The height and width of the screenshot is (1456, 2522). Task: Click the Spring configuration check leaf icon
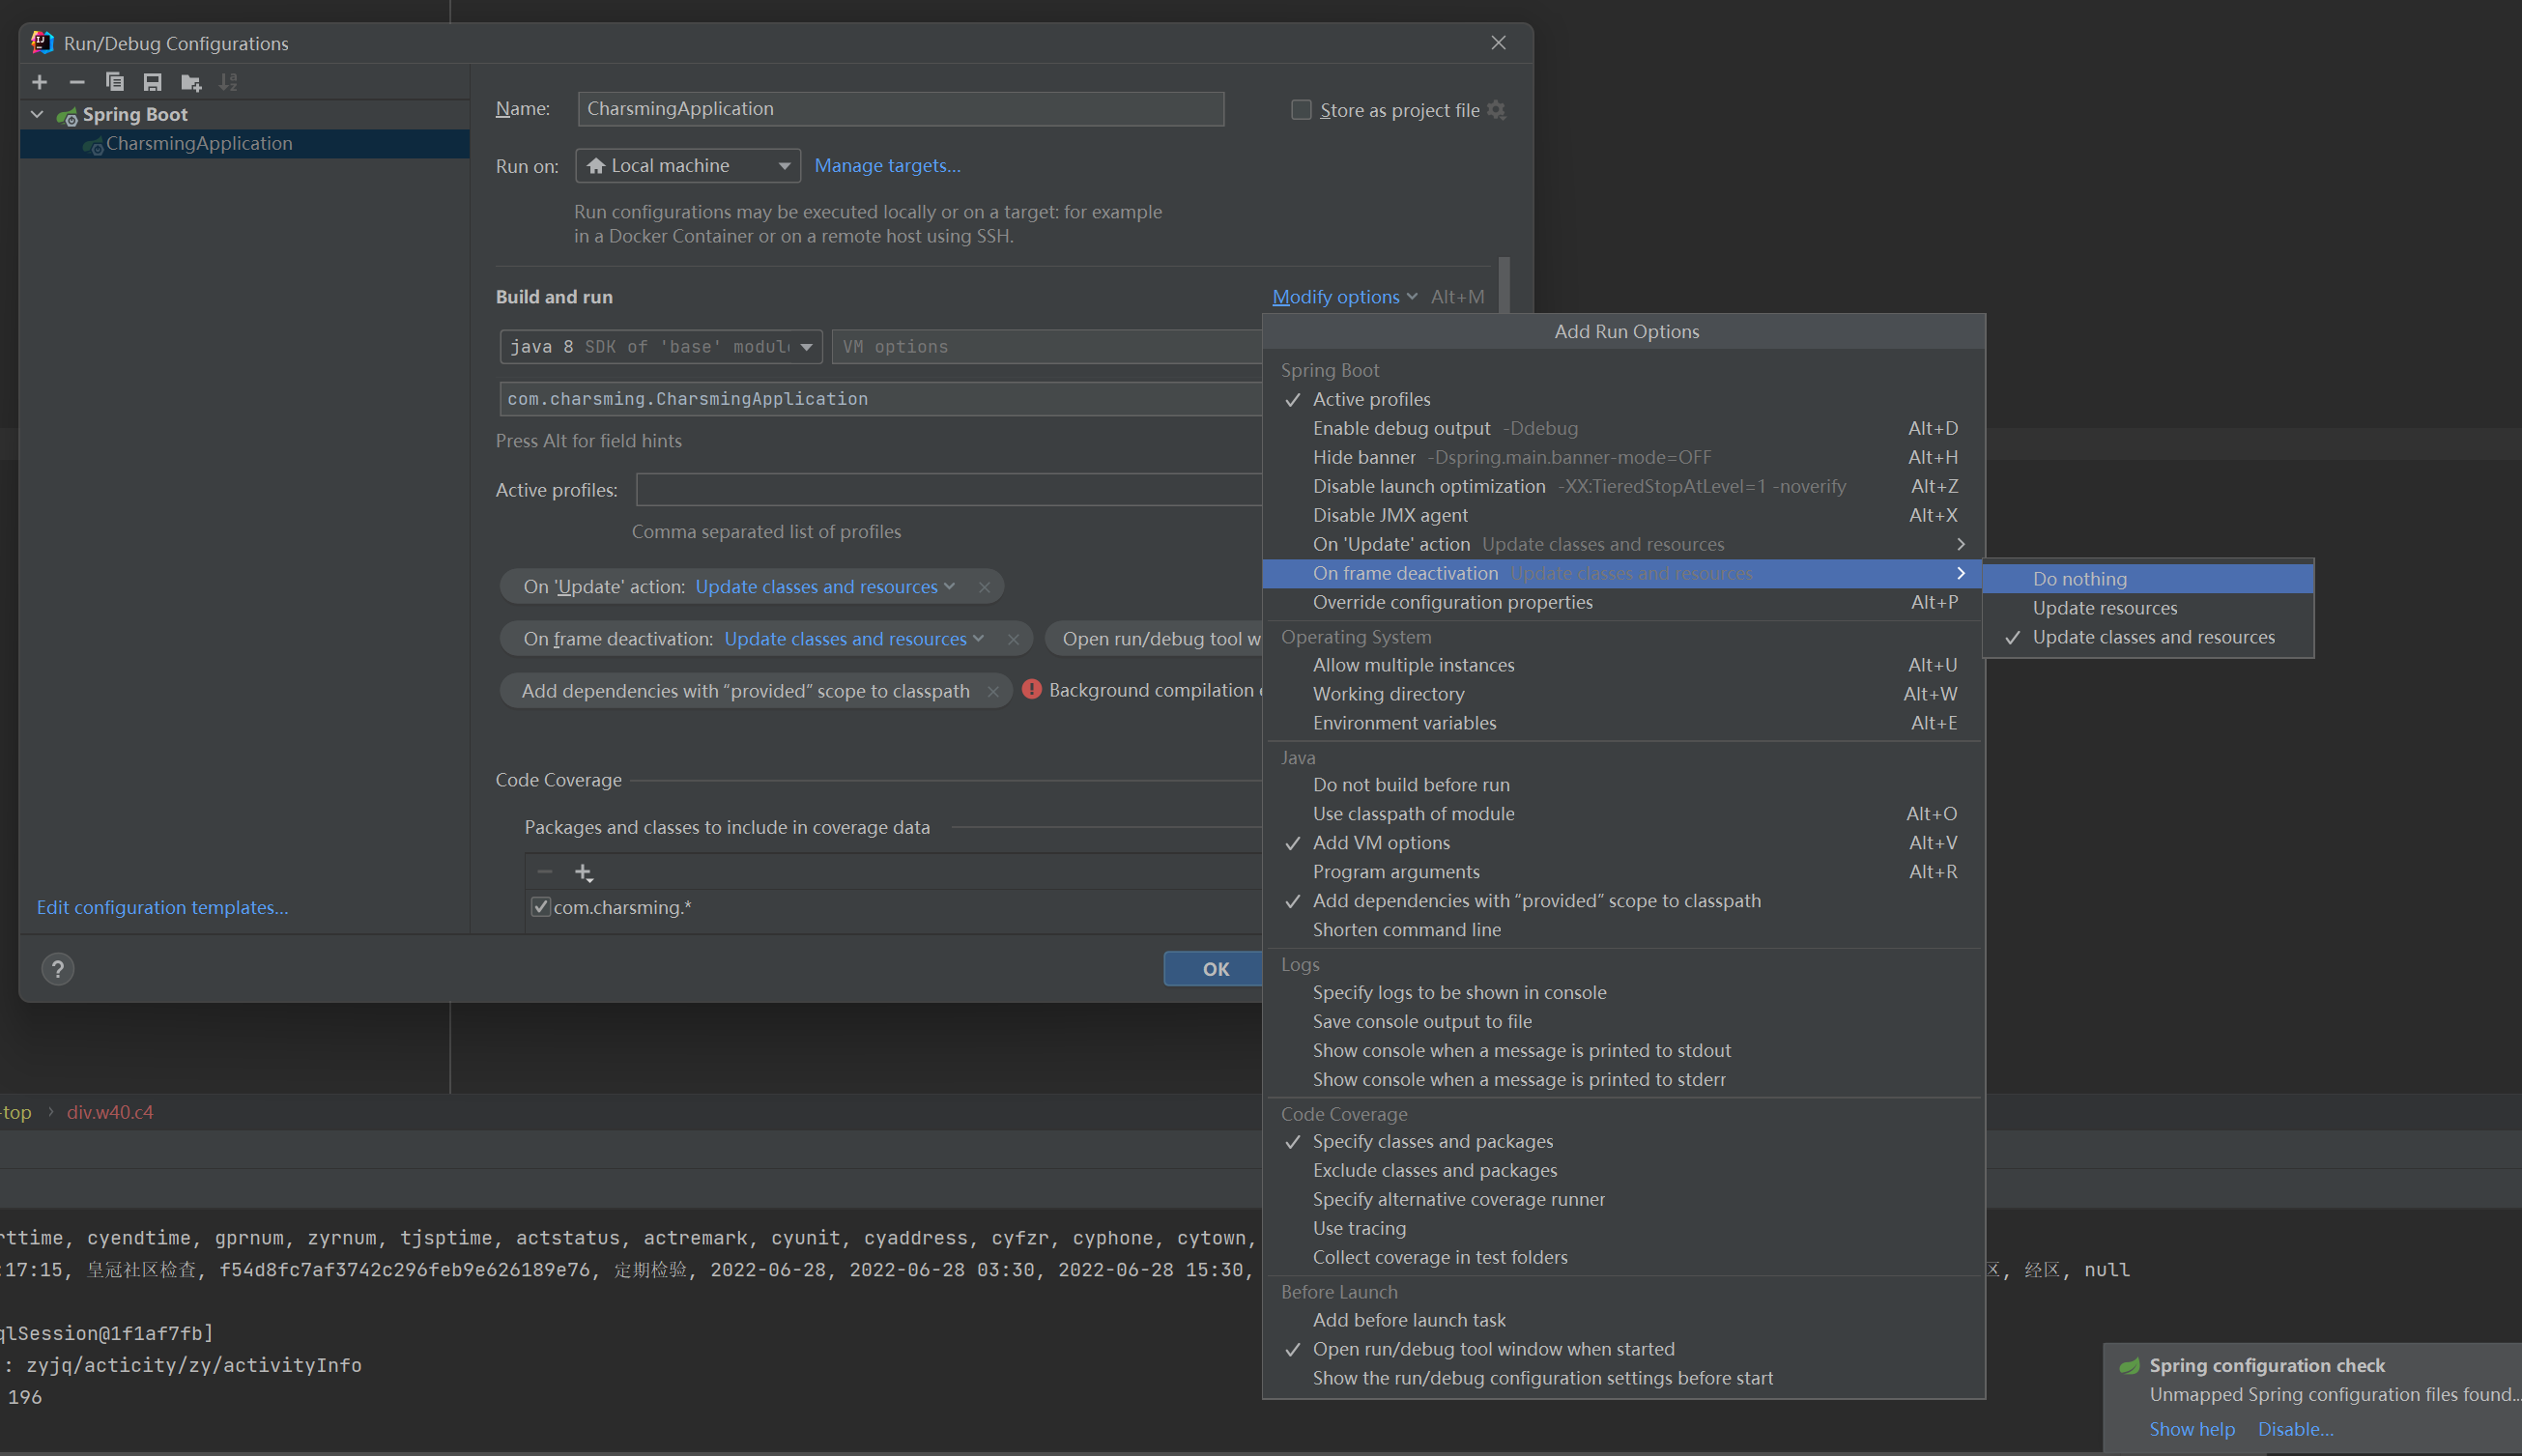coord(2129,1365)
